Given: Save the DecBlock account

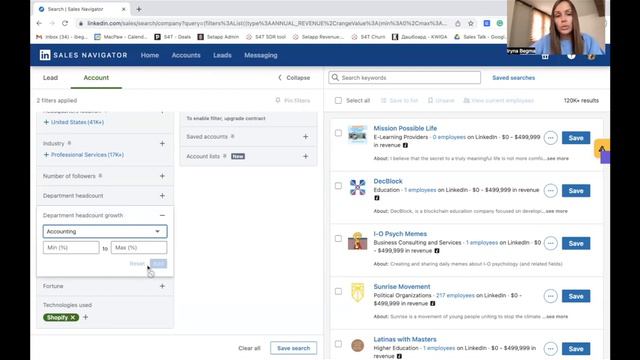Looking at the screenshot, I should tap(576, 191).
